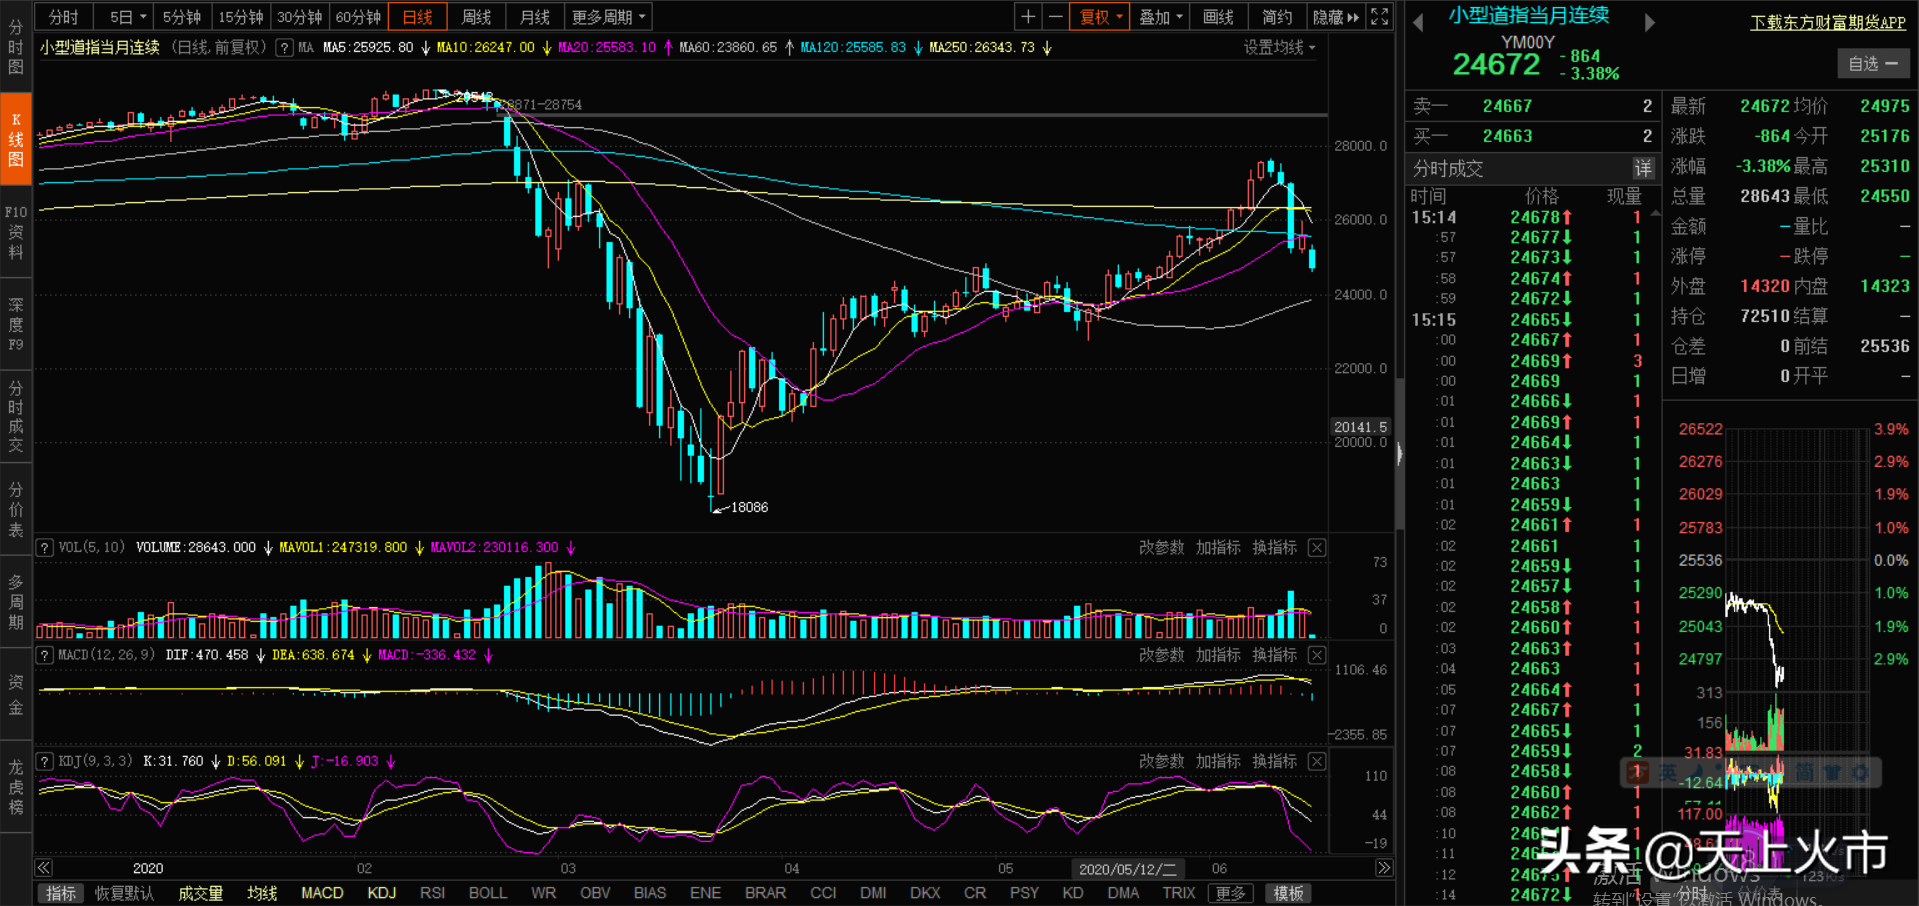
Task: Go to previous contract with left arrow
Action: click(1418, 22)
